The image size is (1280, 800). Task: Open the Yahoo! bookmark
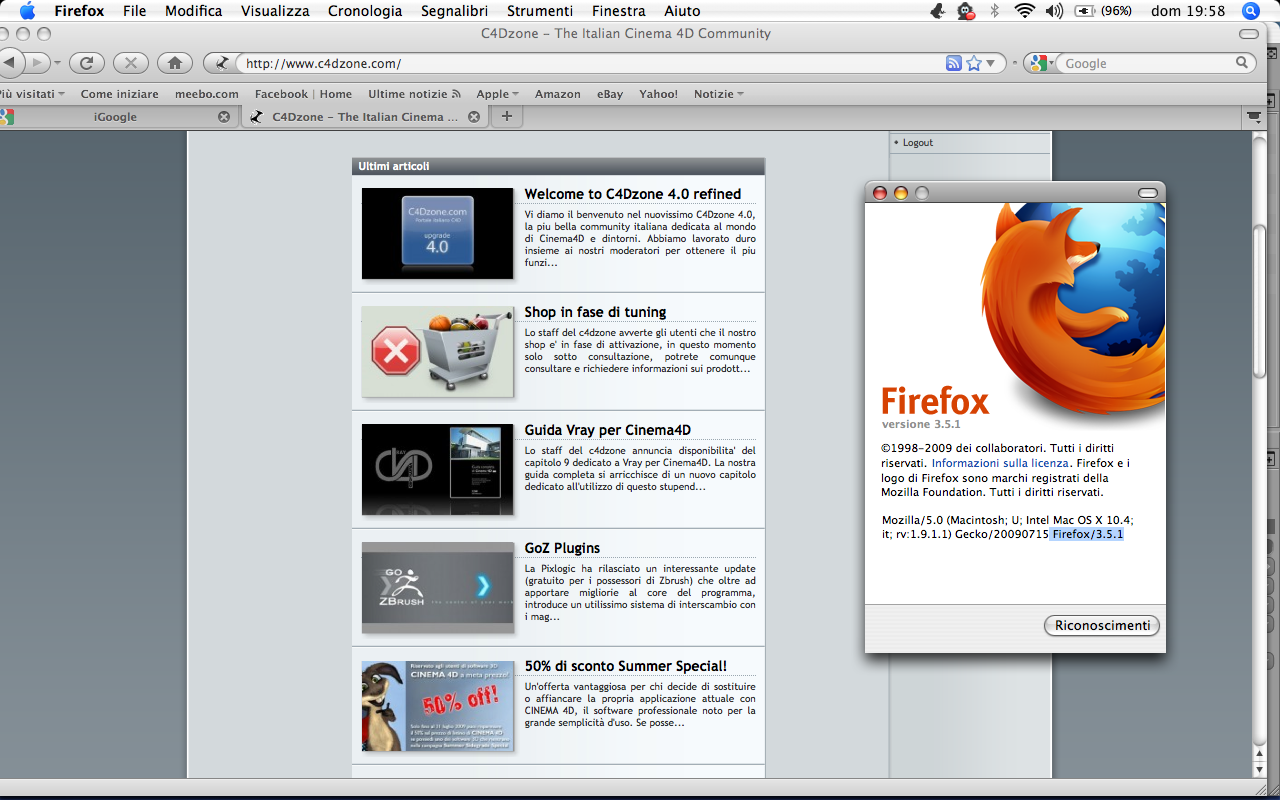[x=659, y=94]
